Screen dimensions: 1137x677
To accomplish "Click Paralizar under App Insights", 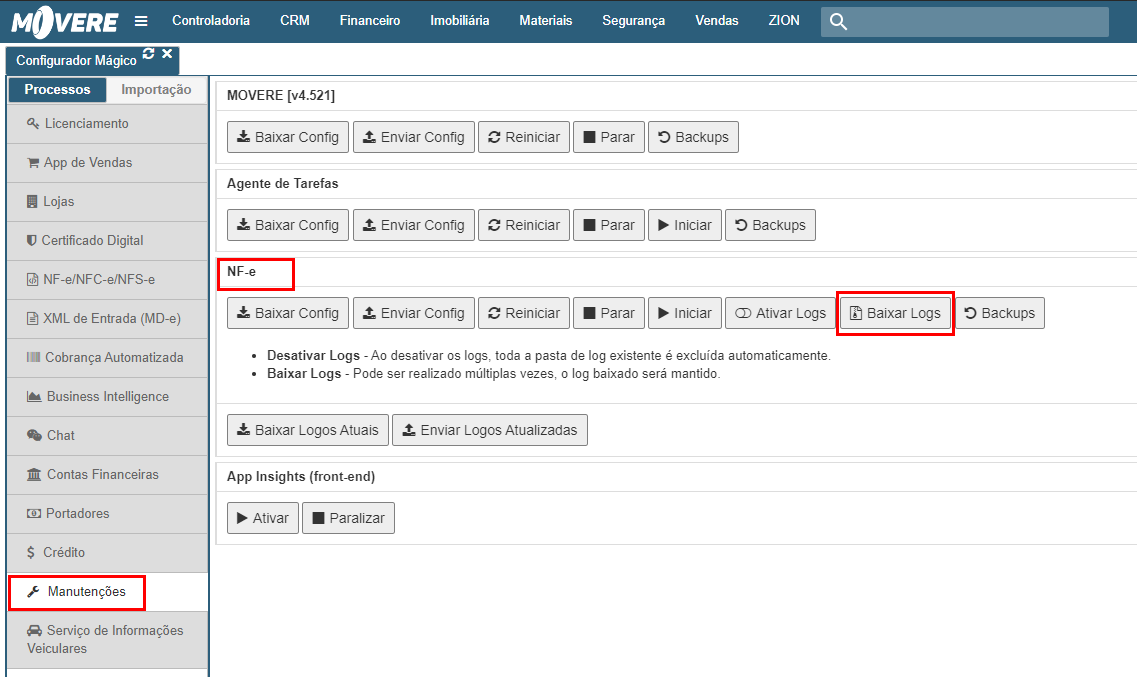I will (x=349, y=518).
